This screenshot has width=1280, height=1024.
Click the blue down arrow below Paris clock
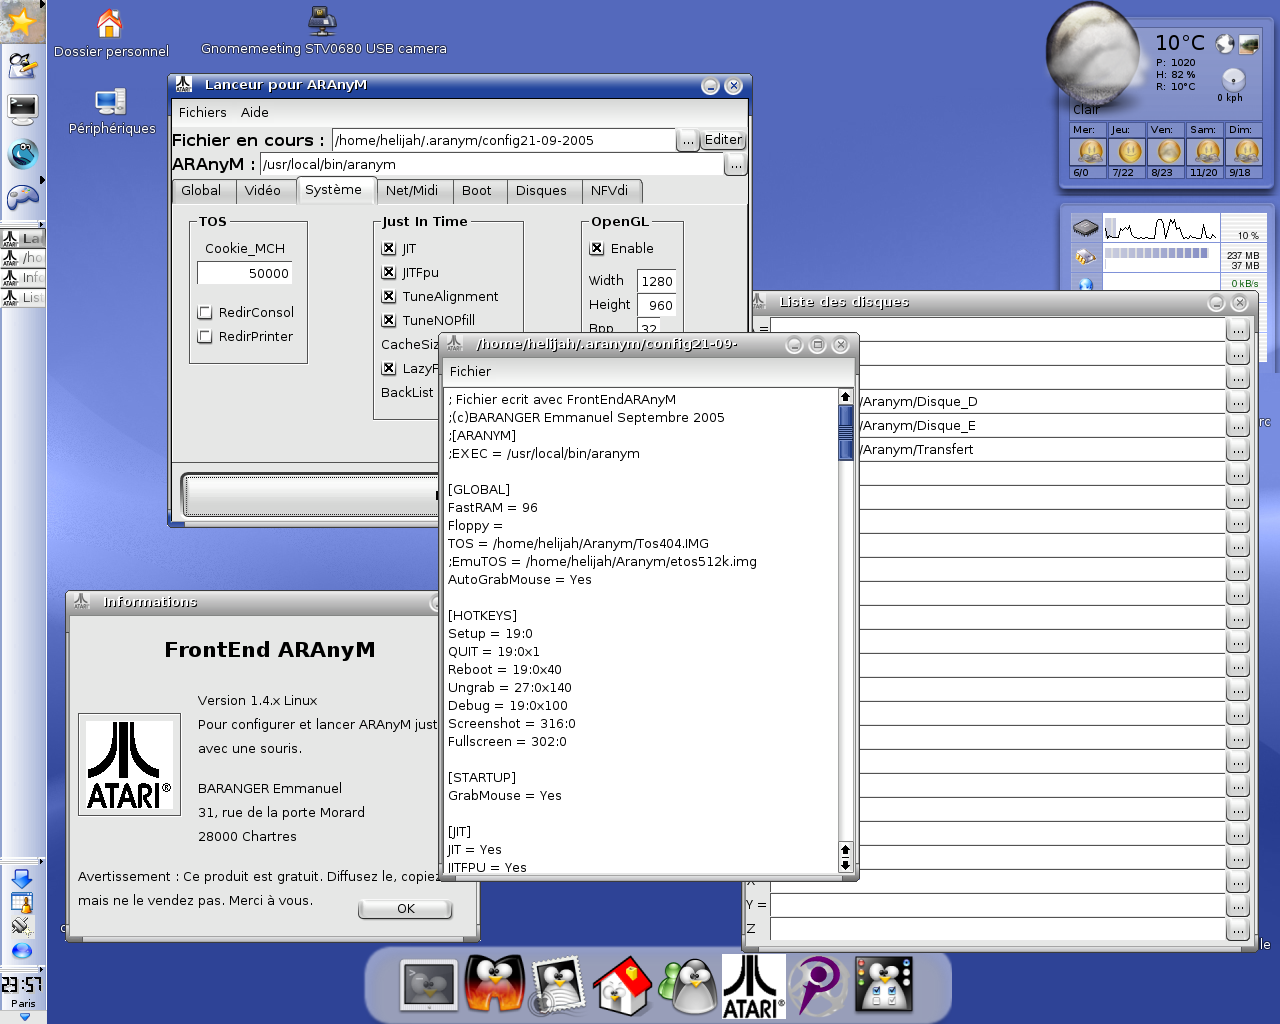[x=24, y=1017]
